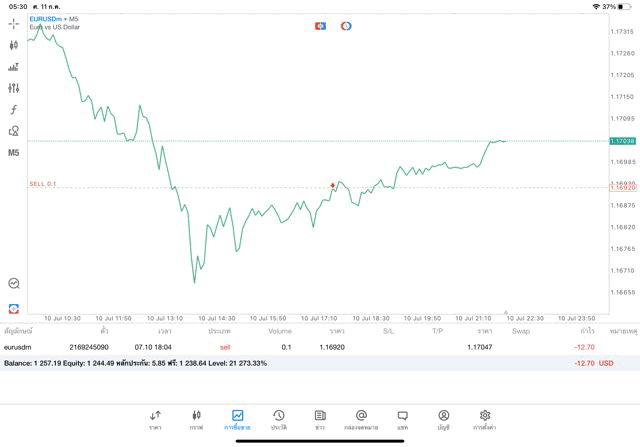Switch to the History (ประวัติ) tab
The height and width of the screenshot is (447, 640).
coord(279,419)
